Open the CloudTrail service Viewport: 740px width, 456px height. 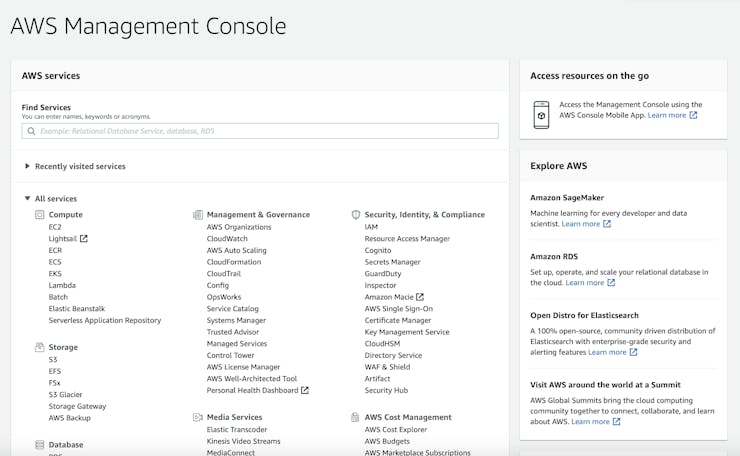[x=223, y=274]
